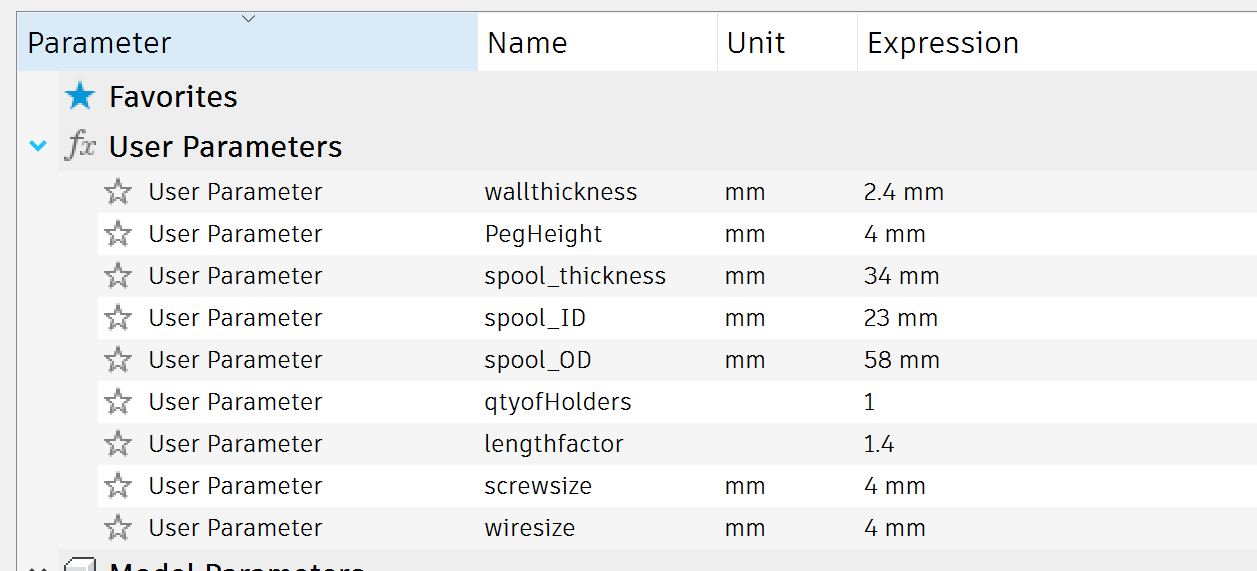Select the Favorites group row
Viewport: 1257px width, 571px height.
(657, 96)
